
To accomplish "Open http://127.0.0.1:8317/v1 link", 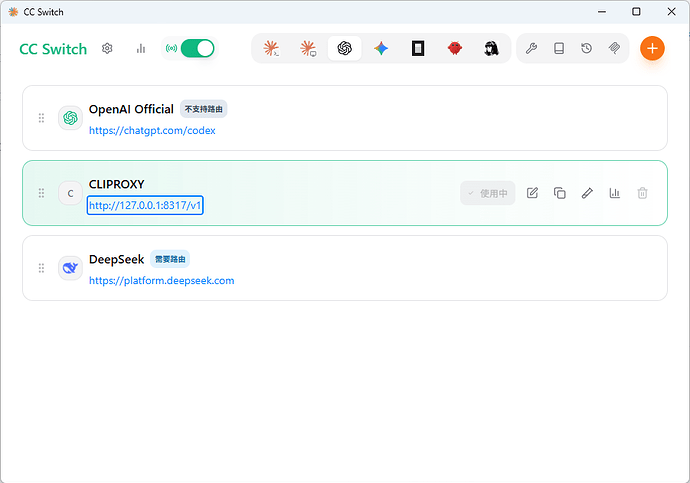I will (x=145, y=205).
